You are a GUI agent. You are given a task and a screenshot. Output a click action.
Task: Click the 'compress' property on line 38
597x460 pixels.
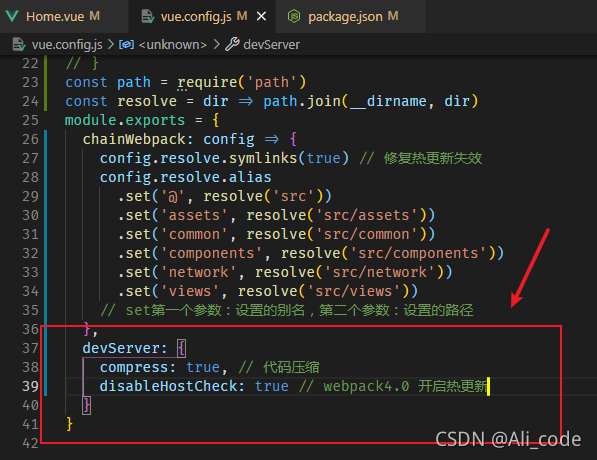tap(134, 367)
